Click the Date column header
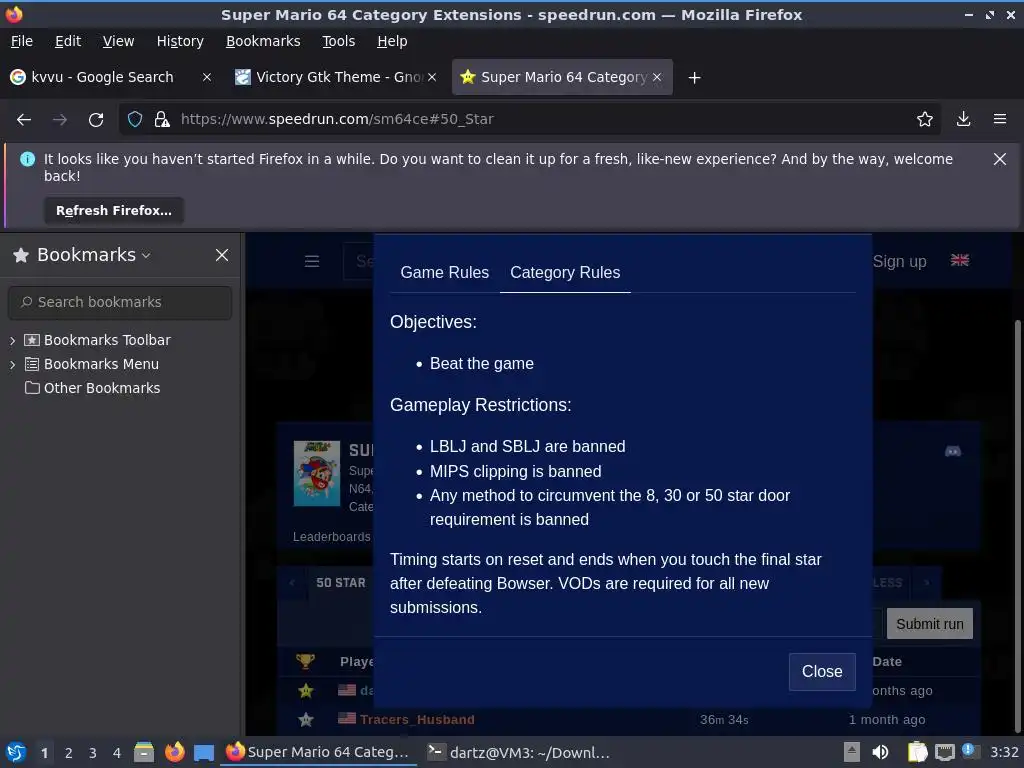The width and height of the screenshot is (1024, 768). [x=887, y=662]
